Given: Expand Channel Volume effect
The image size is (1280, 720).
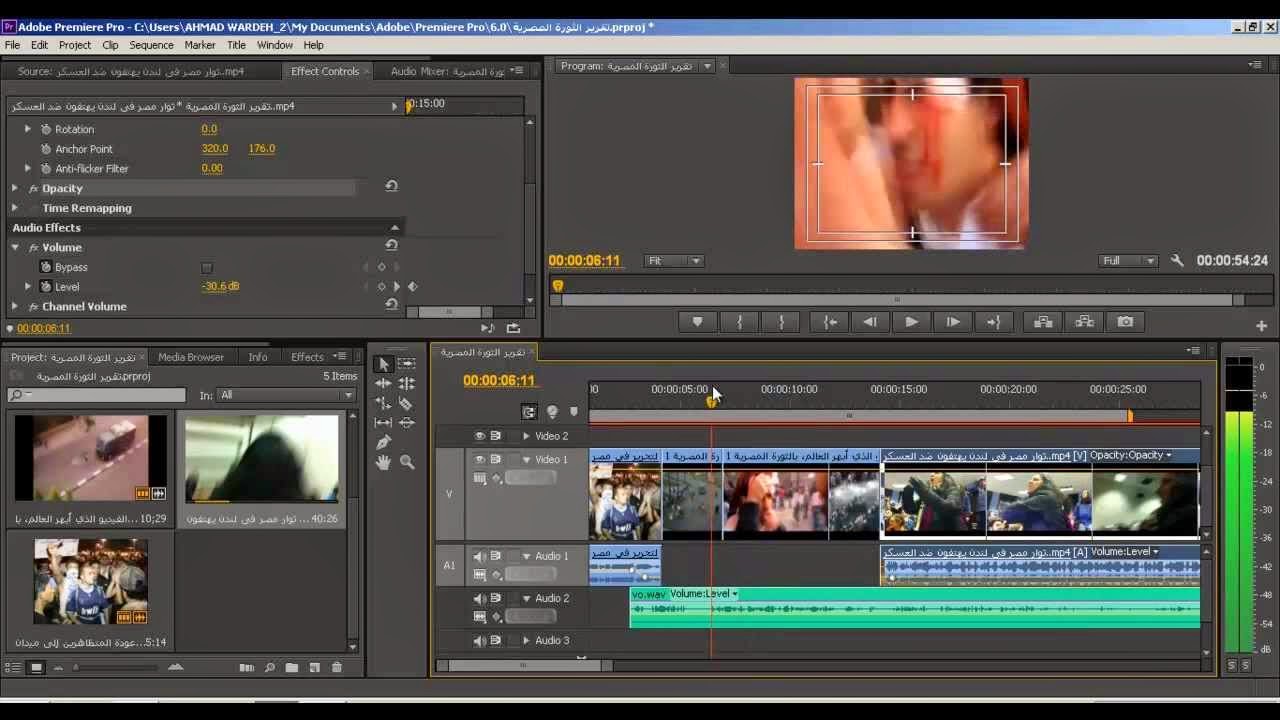Looking at the screenshot, I should 15,306.
